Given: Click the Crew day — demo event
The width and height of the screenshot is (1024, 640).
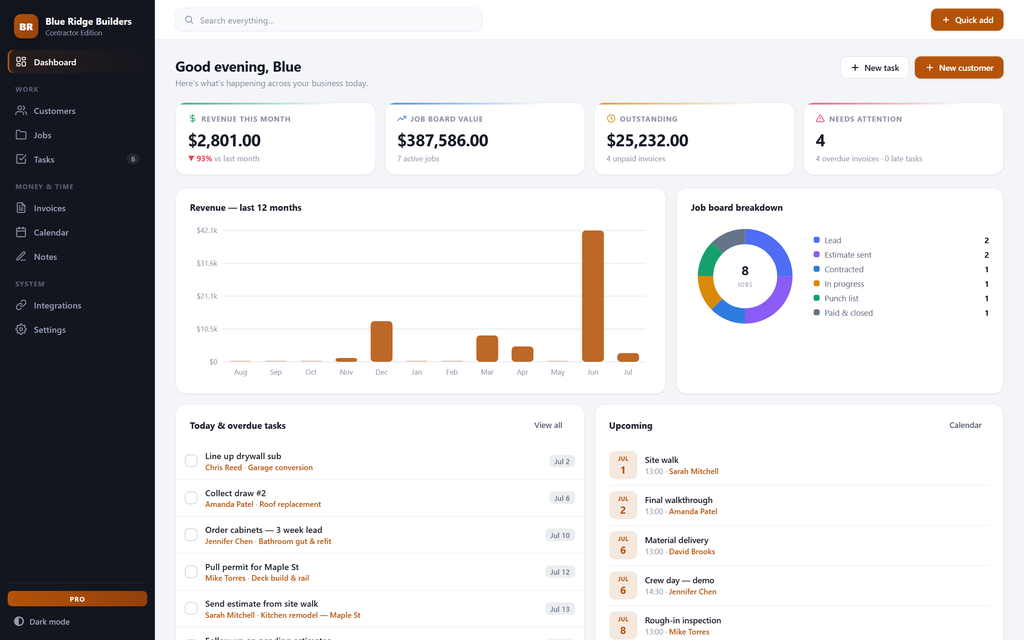Looking at the screenshot, I should (x=799, y=585).
